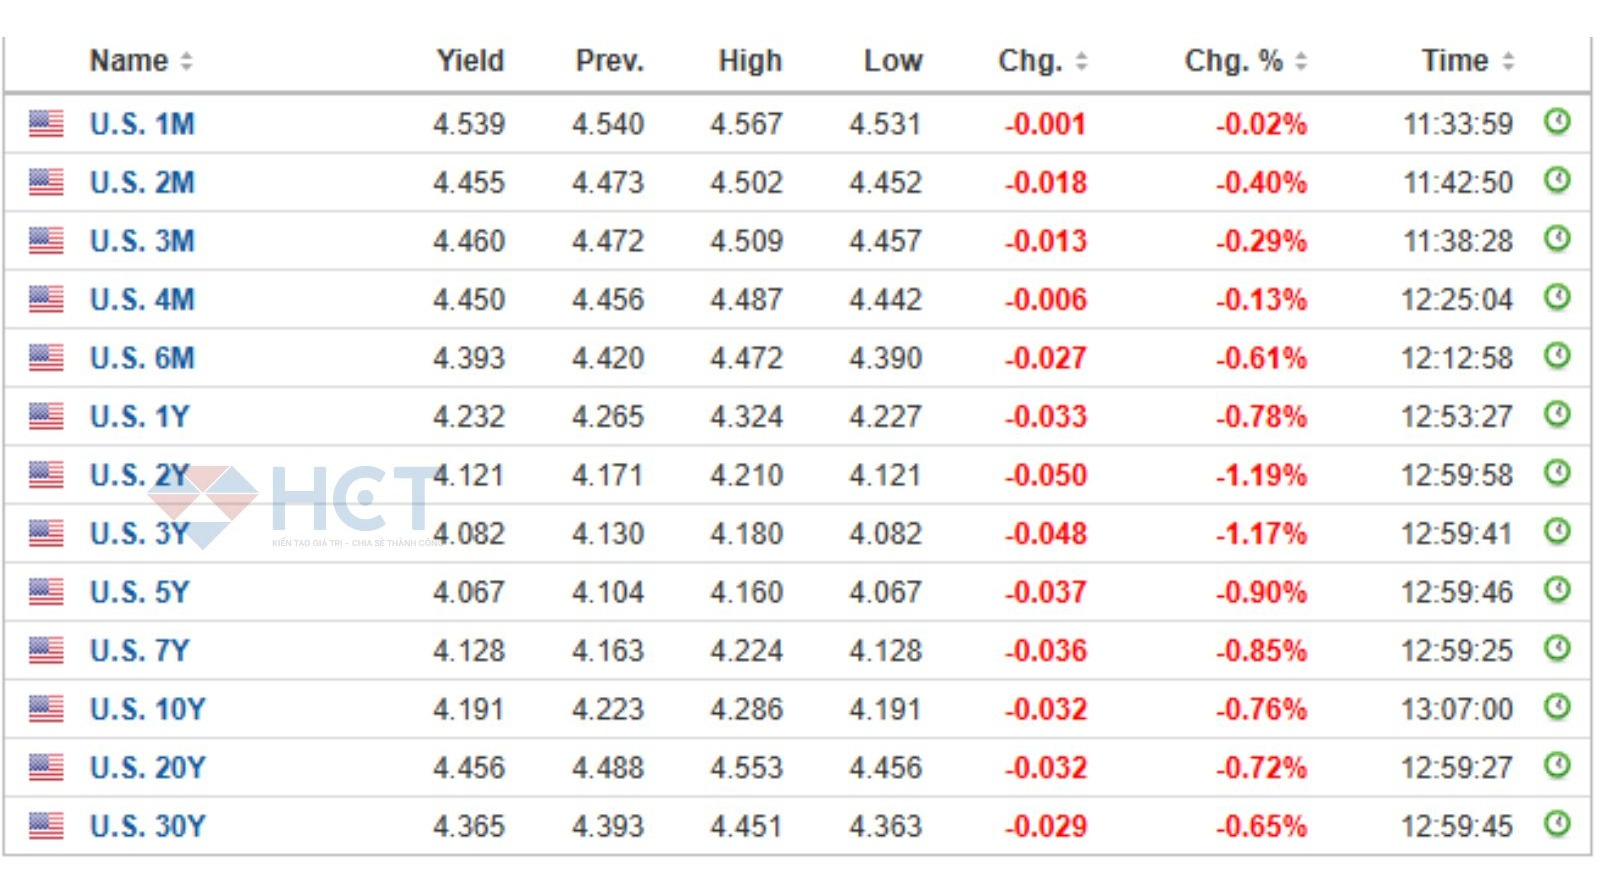Image resolution: width=1600 pixels, height=870 pixels.
Task: Open the U.S. 1M bond link
Action: click(142, 124)
